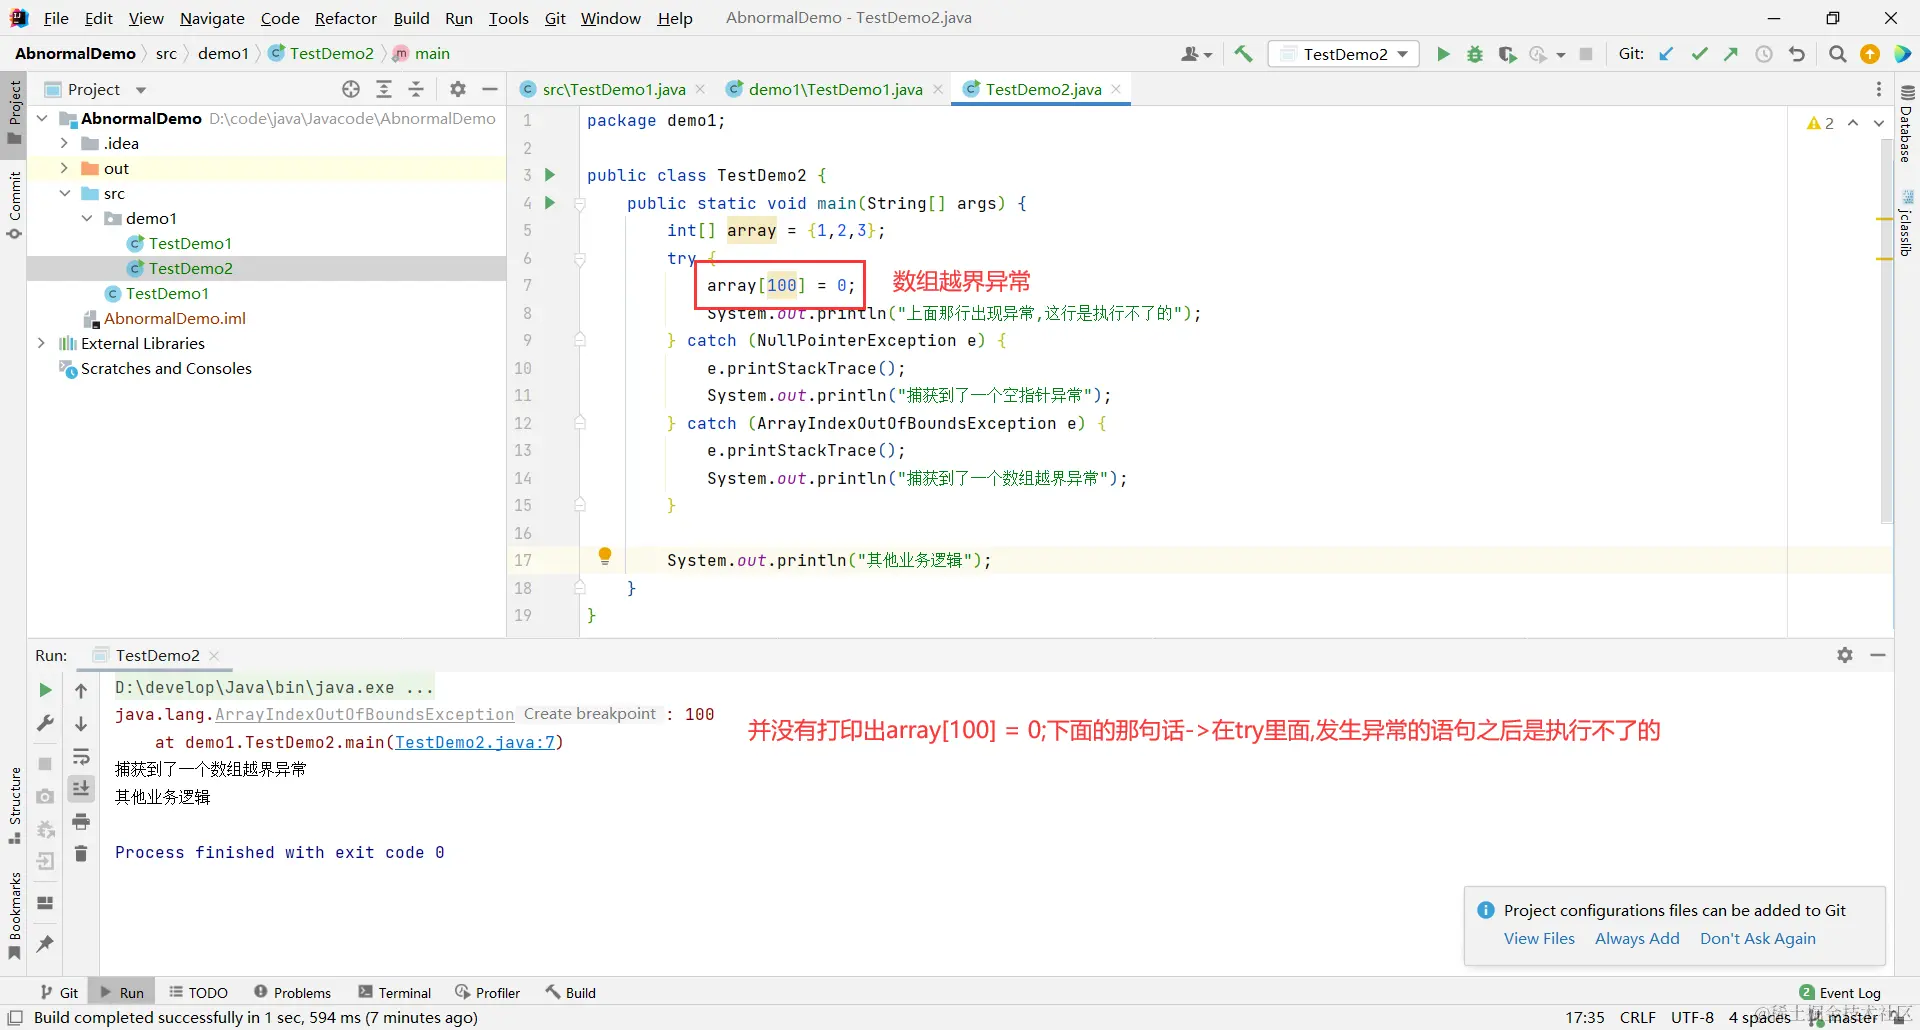Click View Files in Git notification
The width and height of the screenshot is (1920, 1030).
point(1539,938)
